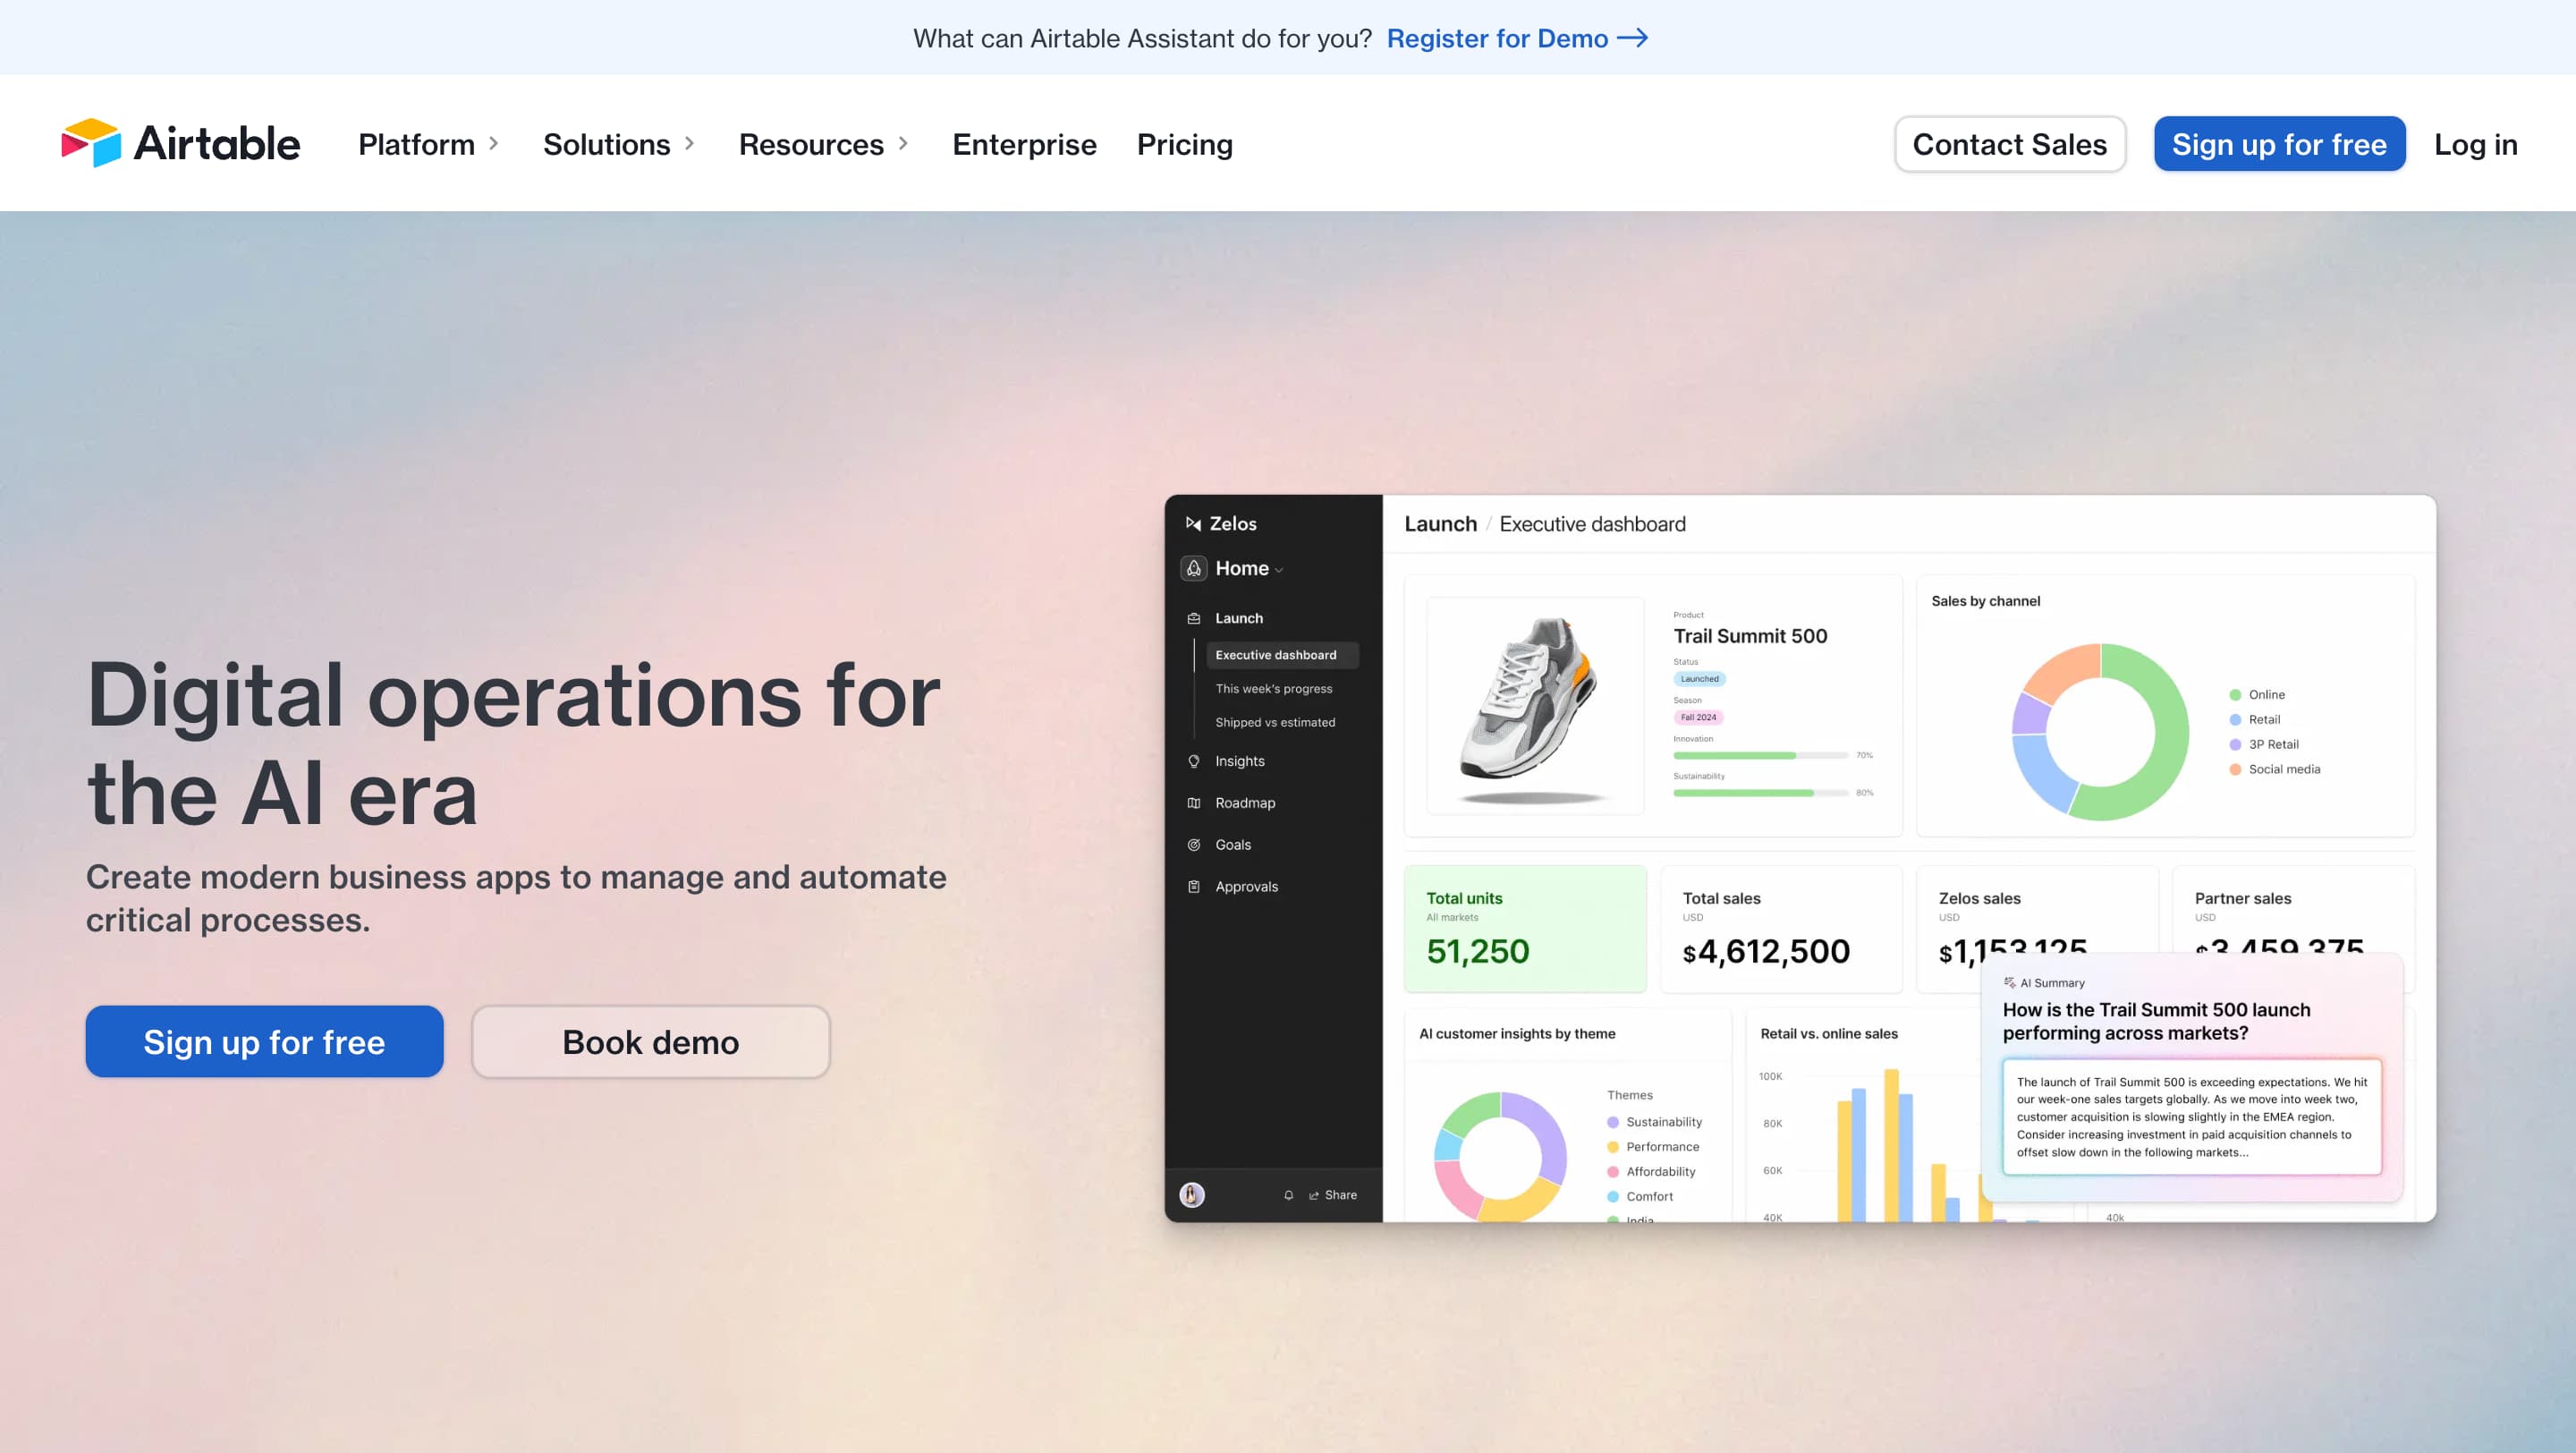Viewport: 2576px width, 1453px height.
Task: Click the Launch breadcrumb
Action: (x=1440, y=524)
